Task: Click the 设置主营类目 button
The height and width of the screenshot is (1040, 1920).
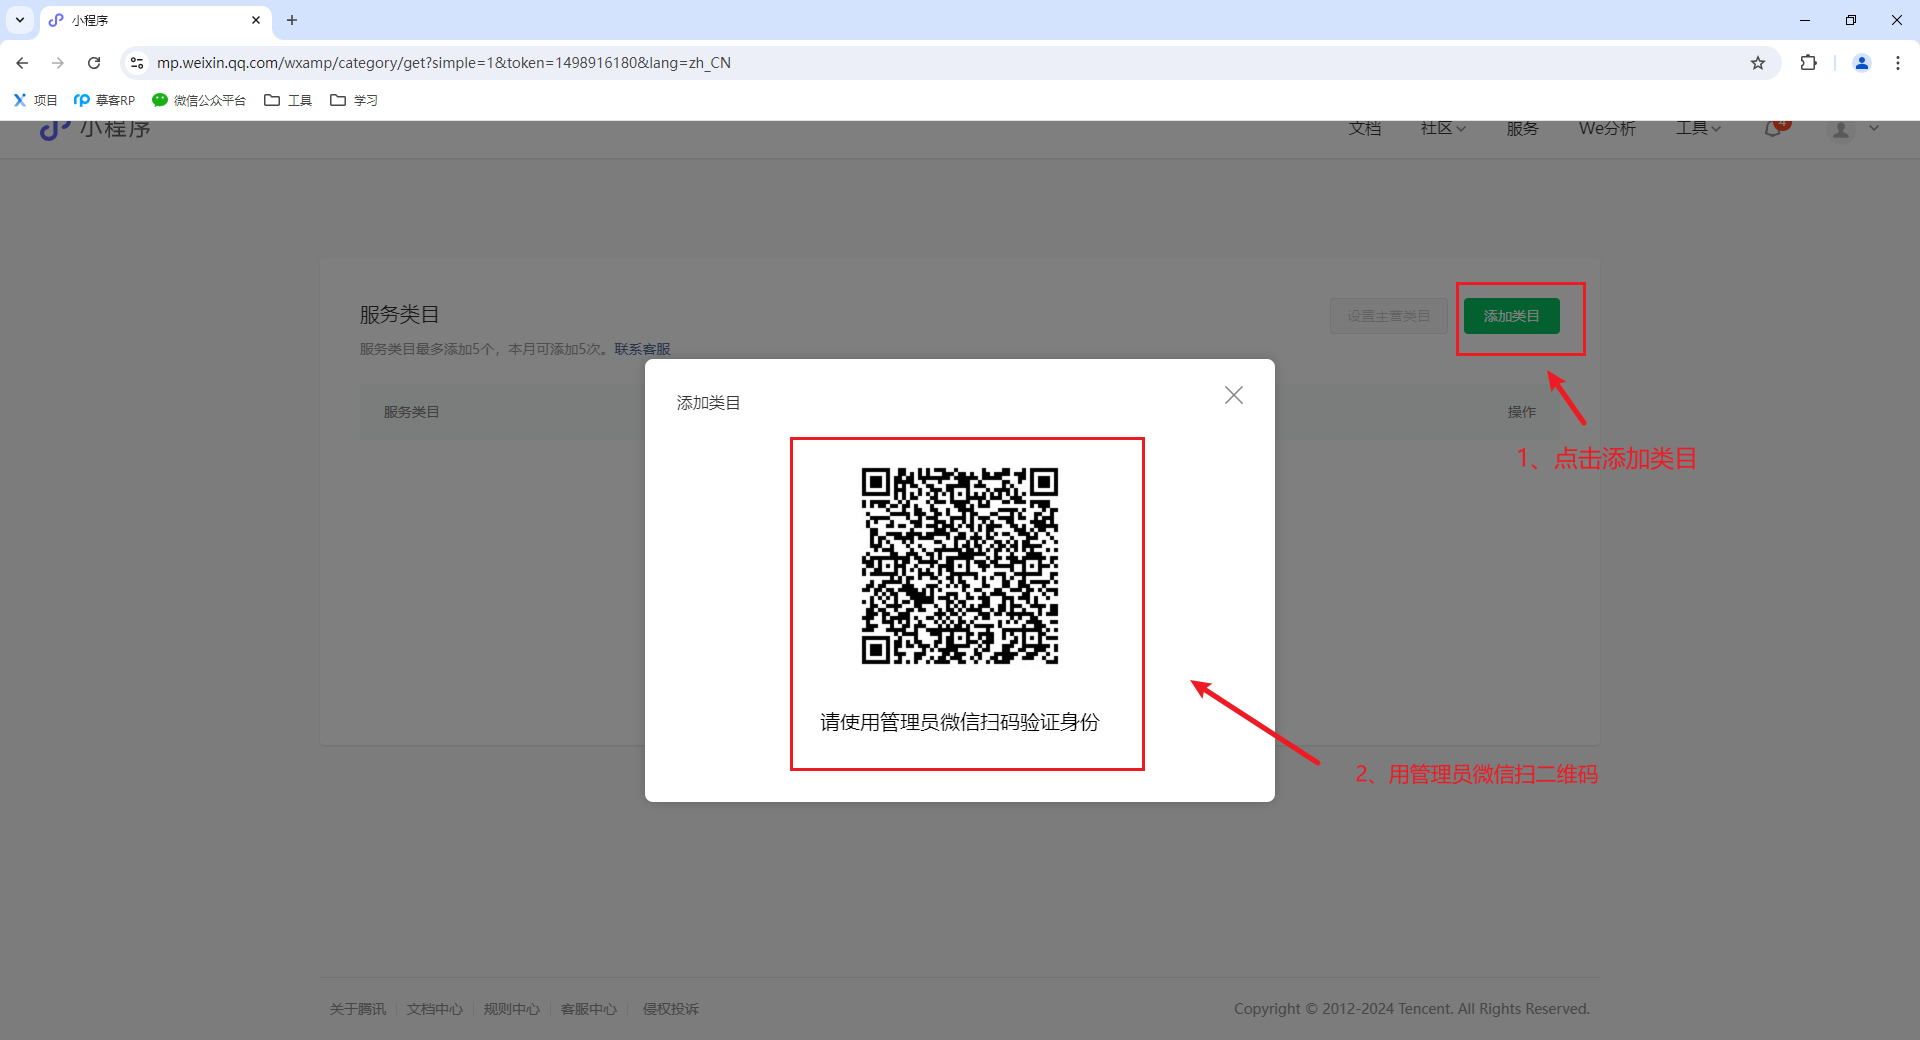Action: (x=1389, y=316)
